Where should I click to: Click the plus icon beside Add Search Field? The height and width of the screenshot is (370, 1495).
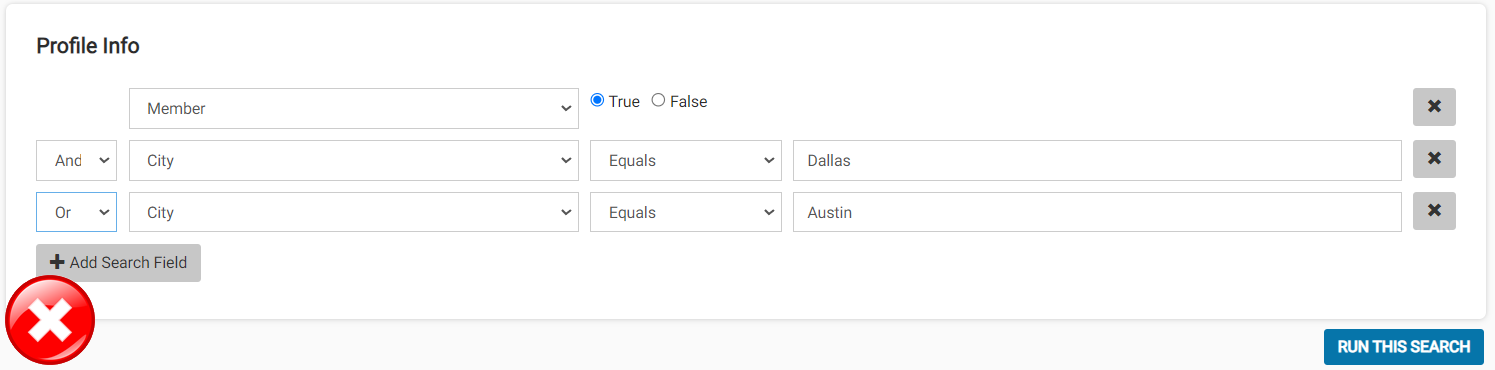coord(57,263)
